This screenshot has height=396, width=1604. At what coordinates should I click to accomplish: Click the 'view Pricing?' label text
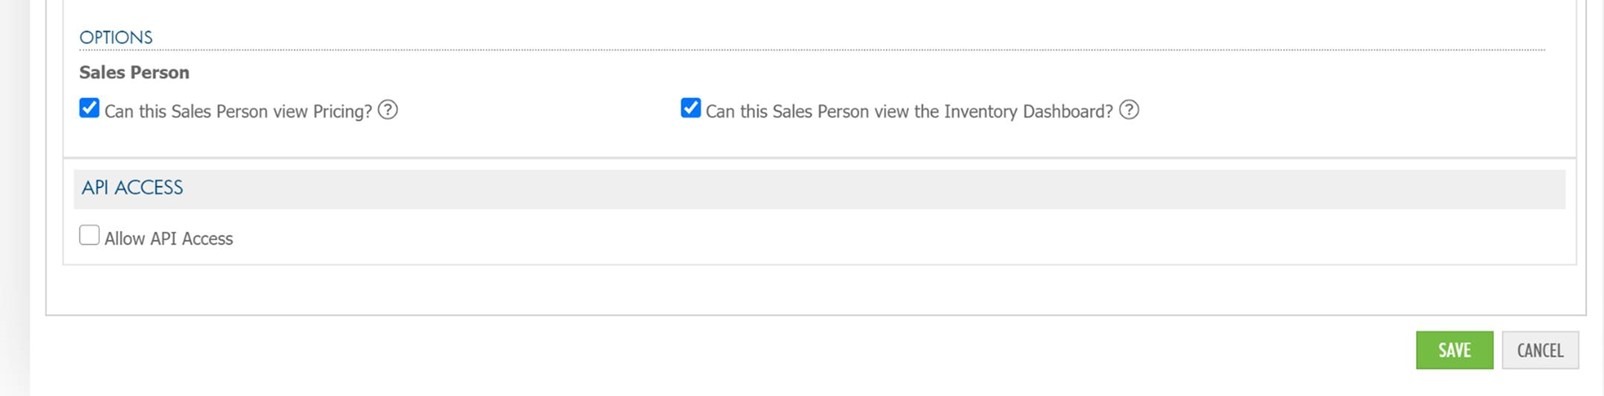322,111
